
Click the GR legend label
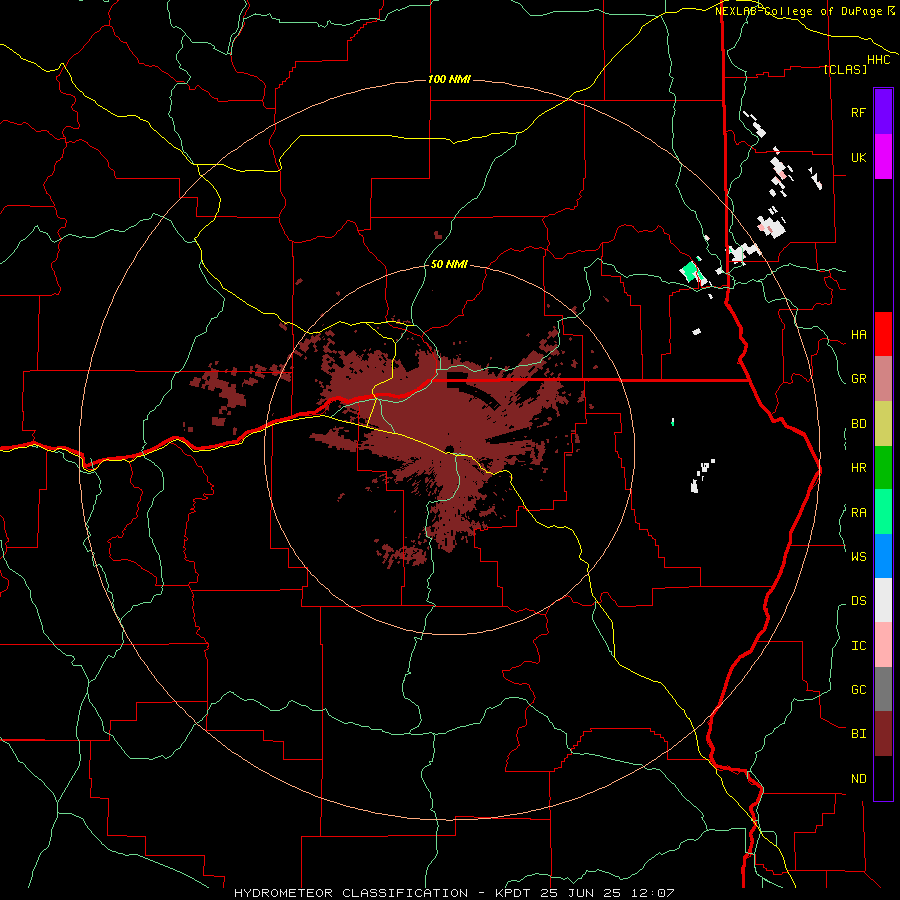[x=858, y=379]
